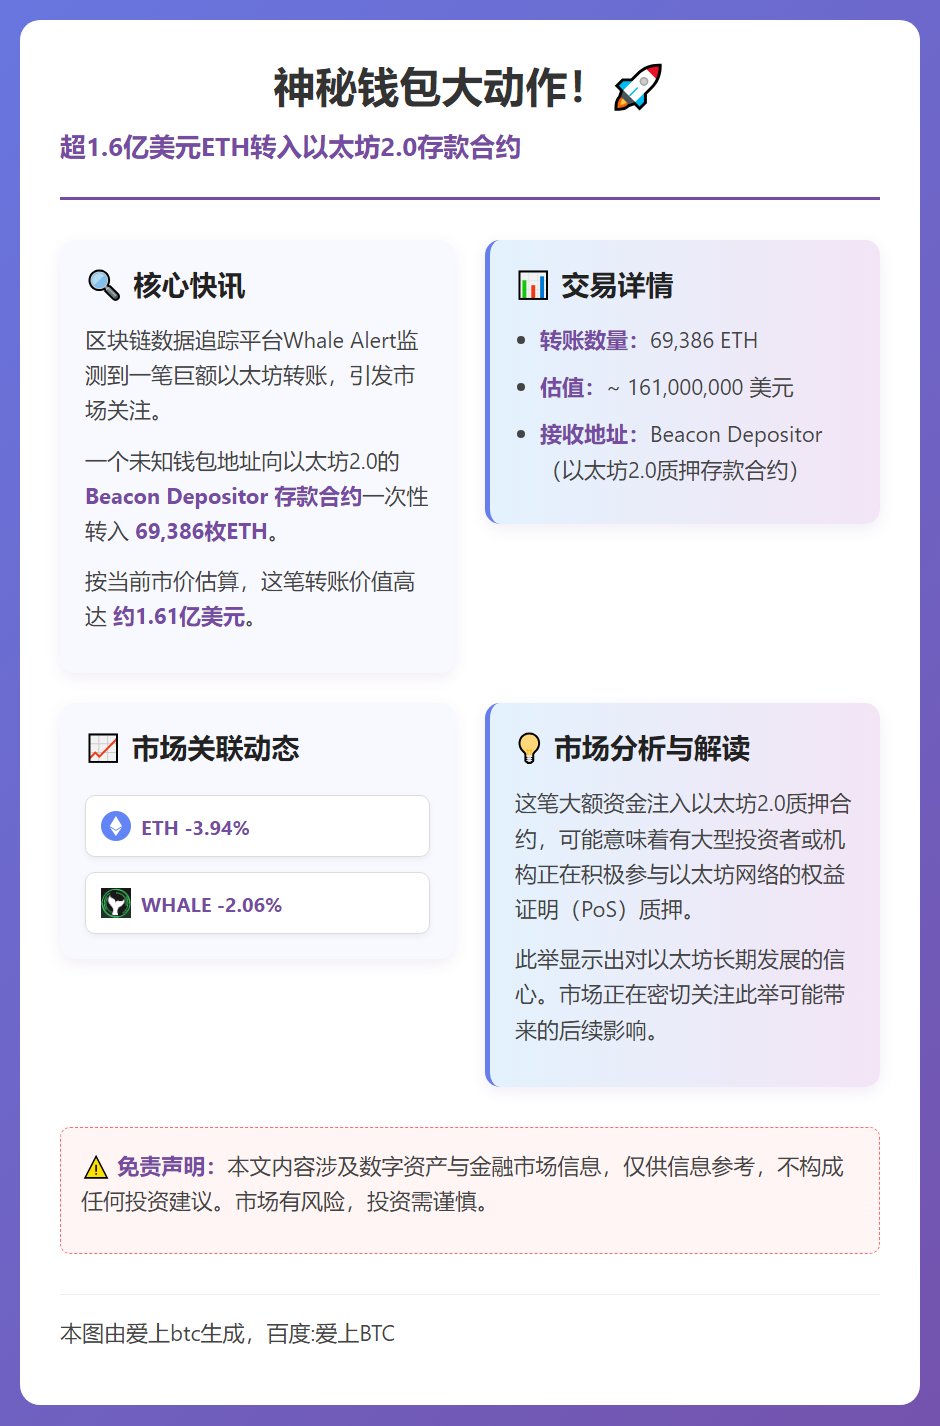This screenshot has width=940, height=1426.
Task: Click the warning triangle icon beside 免责声明
Action: click(x=95, y=1167)
